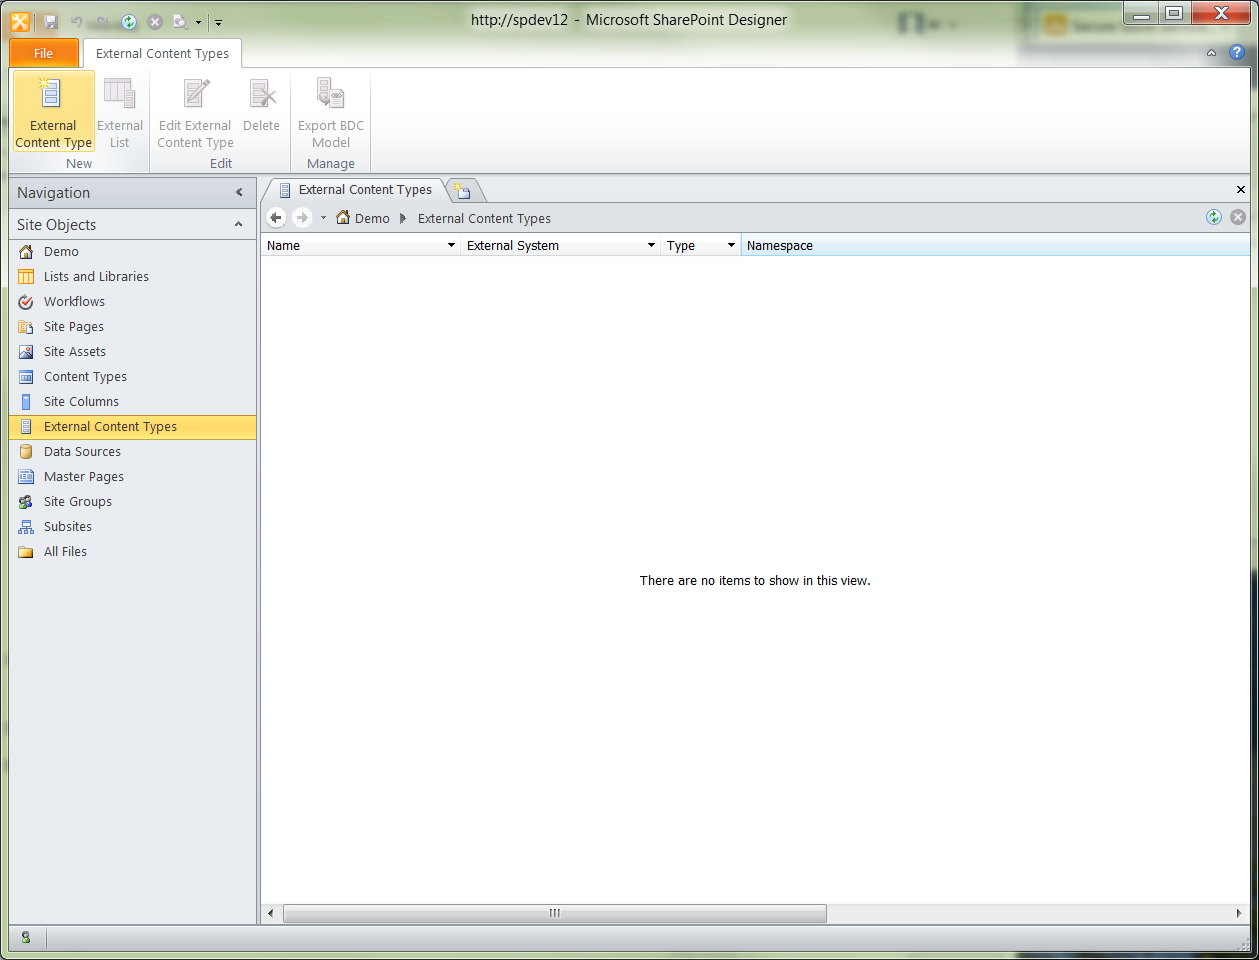The height and width of the screenshot is (960, 1259).
Task: Click the Forward navigation arrow
Action: (302, 217)
